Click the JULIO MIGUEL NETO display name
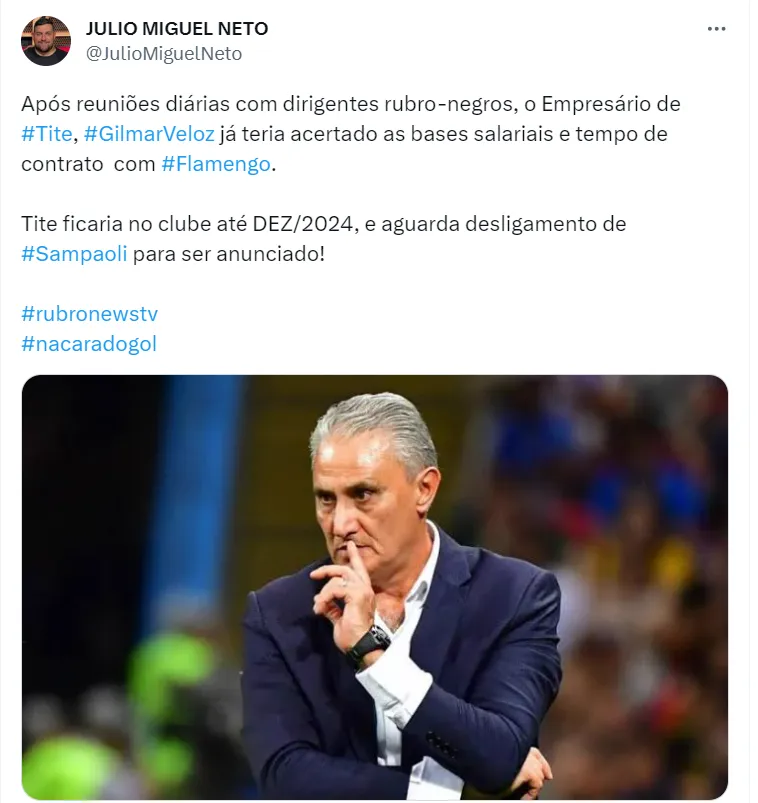 [x=177, y=29]
